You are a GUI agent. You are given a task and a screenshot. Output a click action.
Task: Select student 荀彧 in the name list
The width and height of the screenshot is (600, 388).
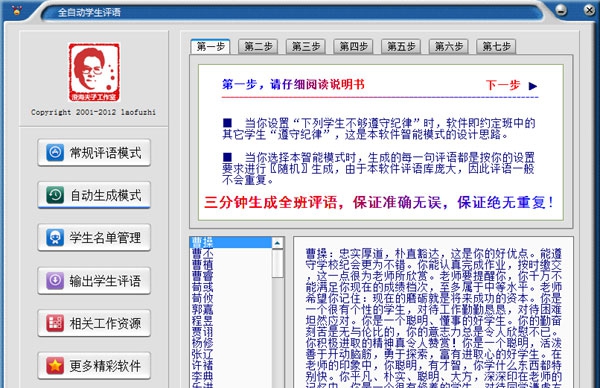(x=231, y=287)
